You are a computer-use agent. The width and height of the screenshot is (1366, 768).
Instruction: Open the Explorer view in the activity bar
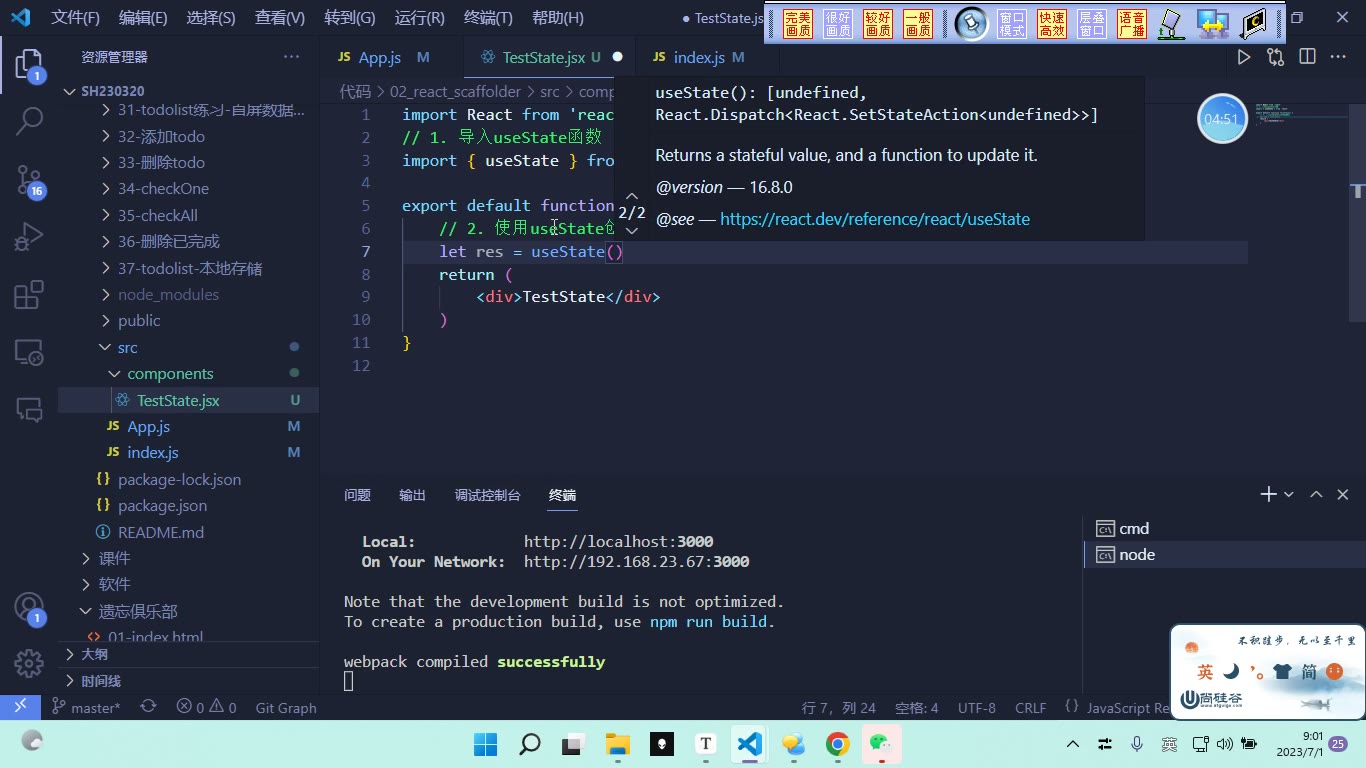tap(29, 65)
